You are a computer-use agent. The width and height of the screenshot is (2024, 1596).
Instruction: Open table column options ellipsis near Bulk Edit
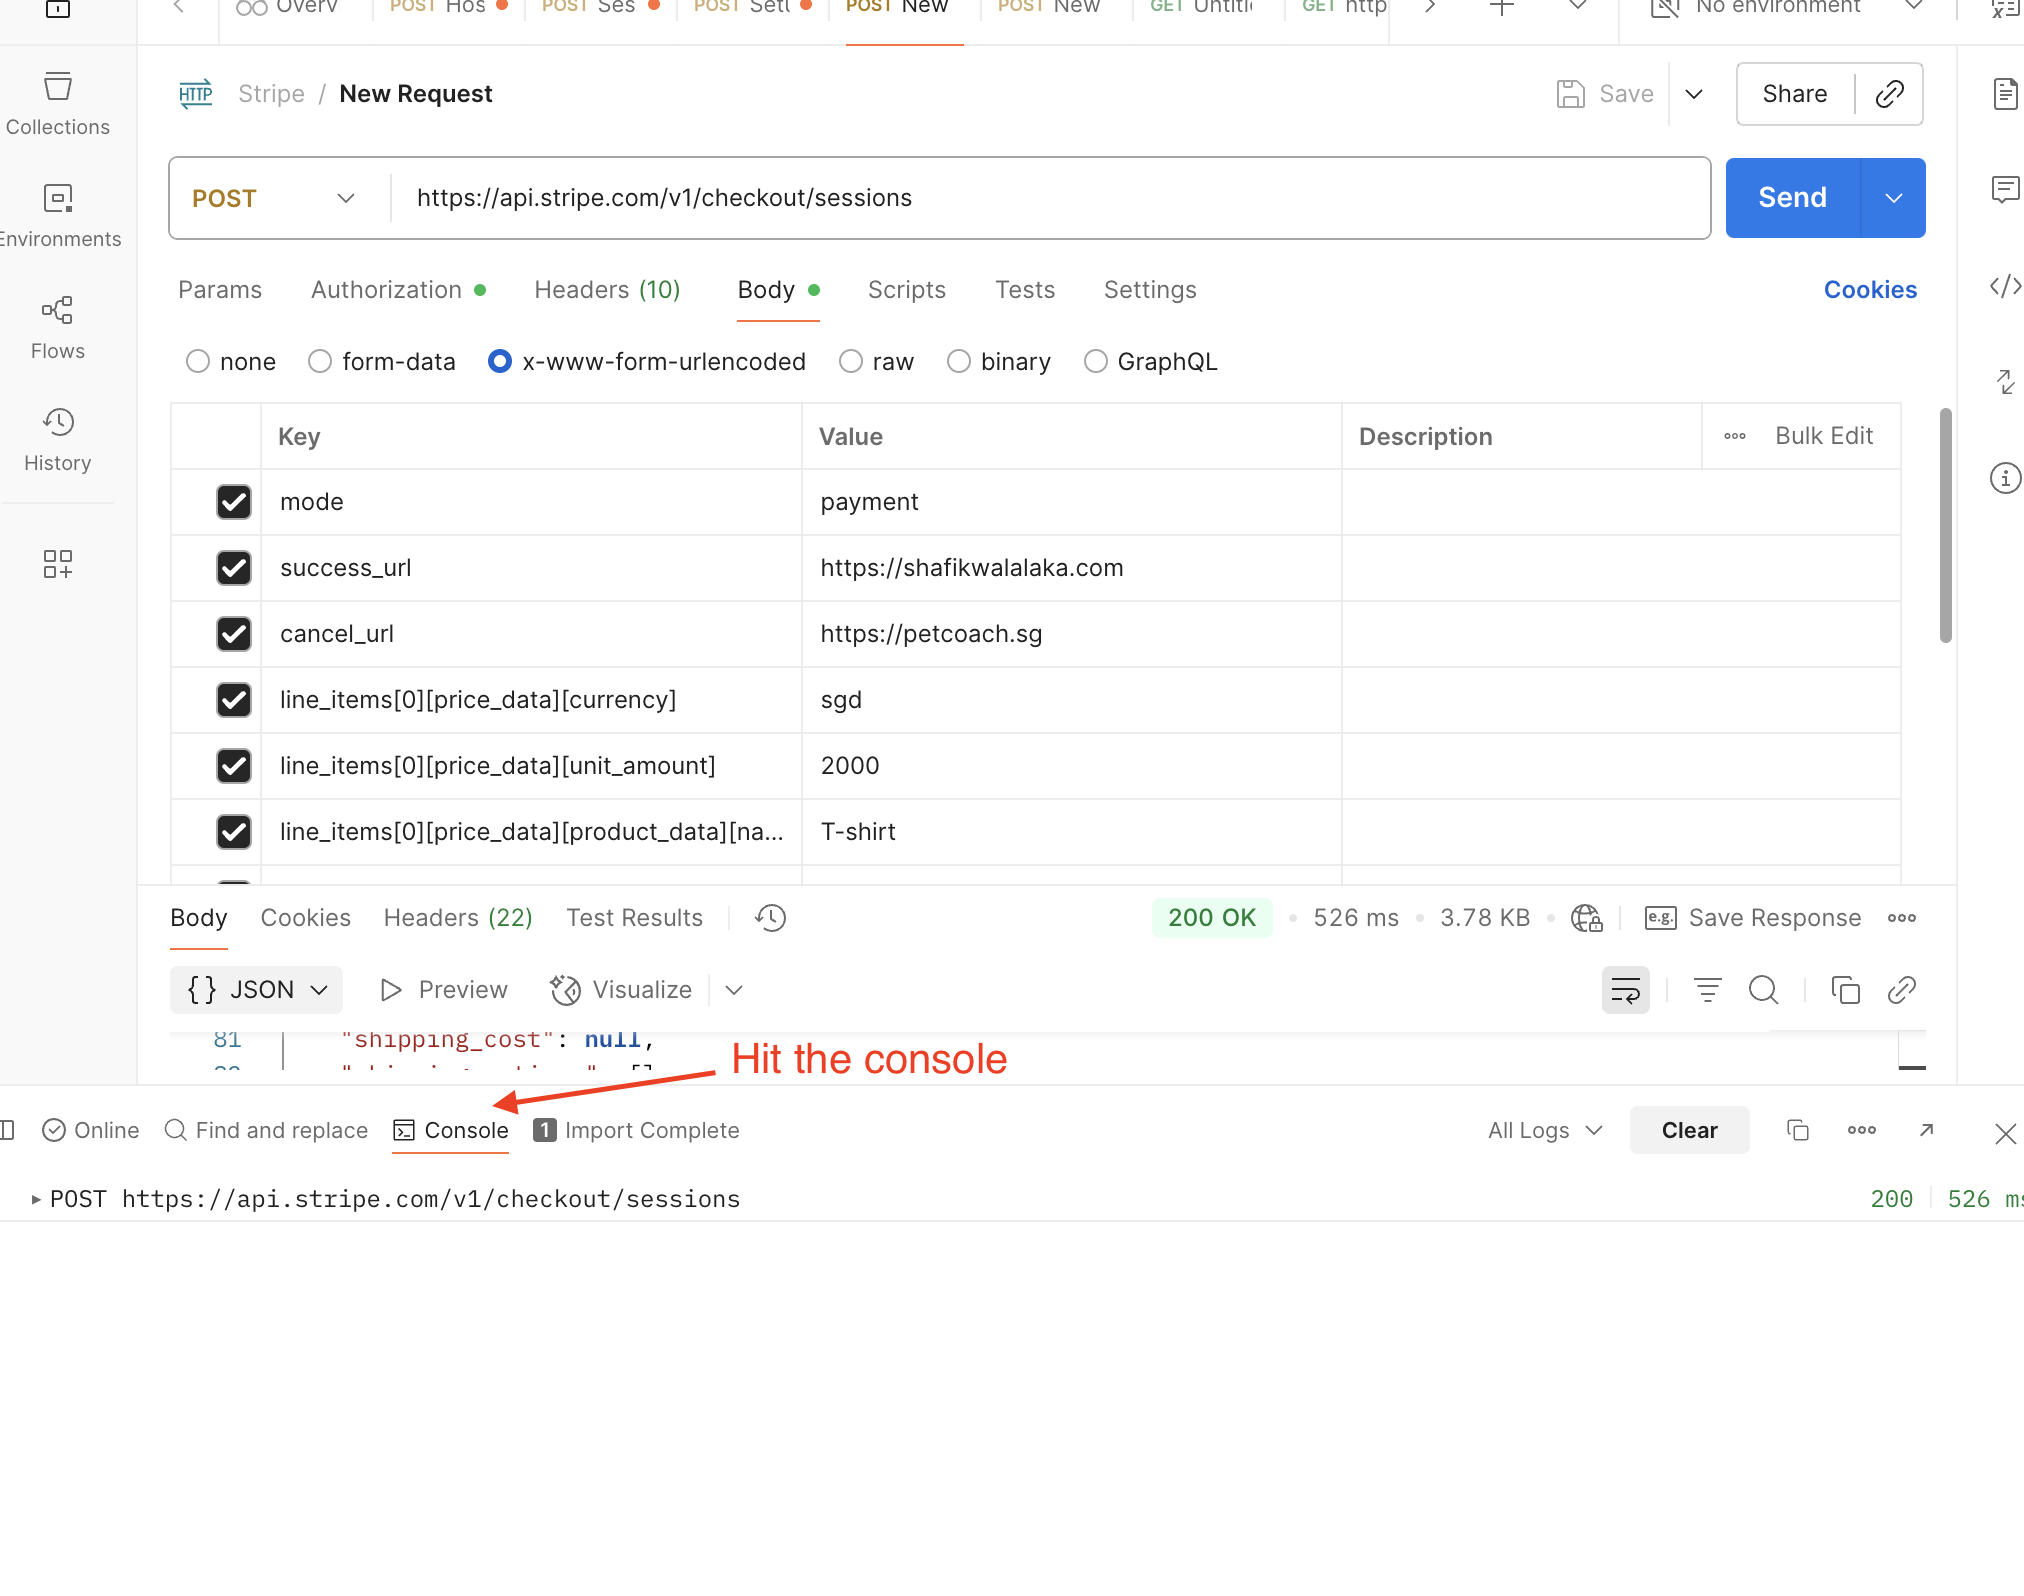point(1735,436)
